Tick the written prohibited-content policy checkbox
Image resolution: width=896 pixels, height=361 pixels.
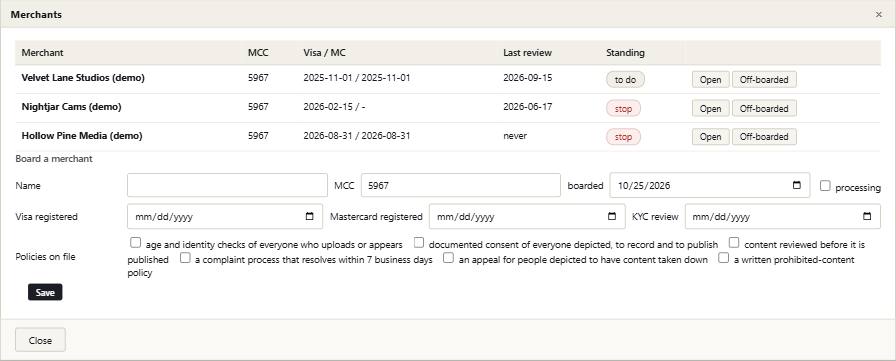coord(724,258)
